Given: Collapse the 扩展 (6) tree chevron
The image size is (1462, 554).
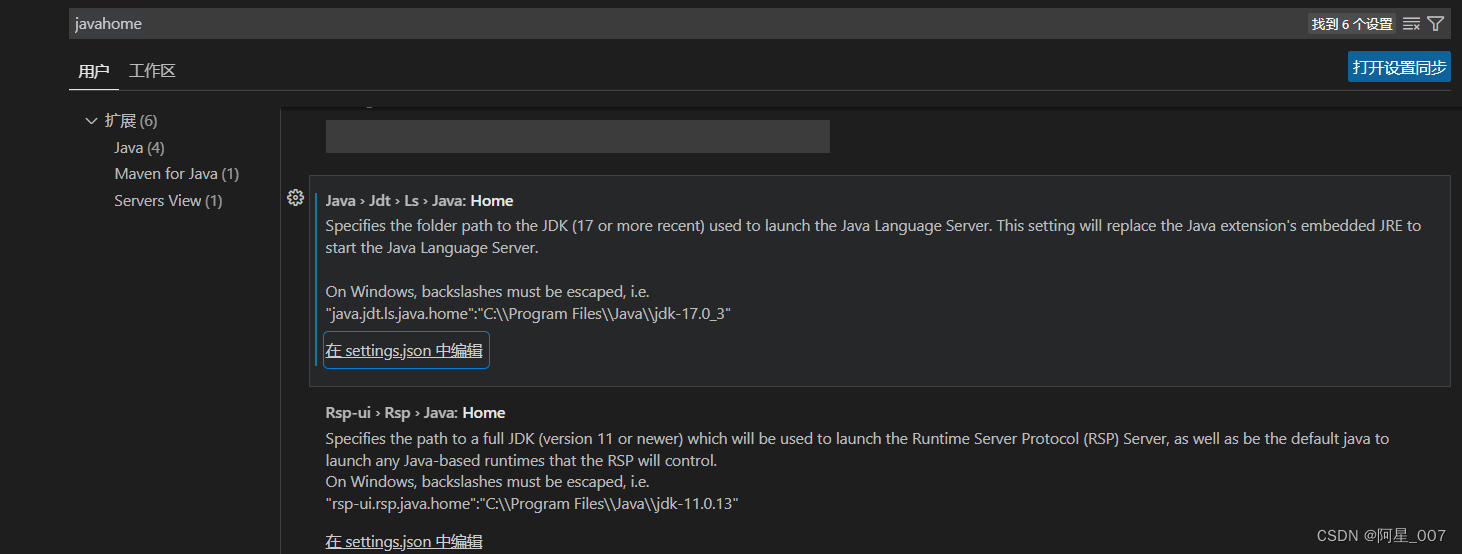Looking at the screenshot, I should (92, 121).
